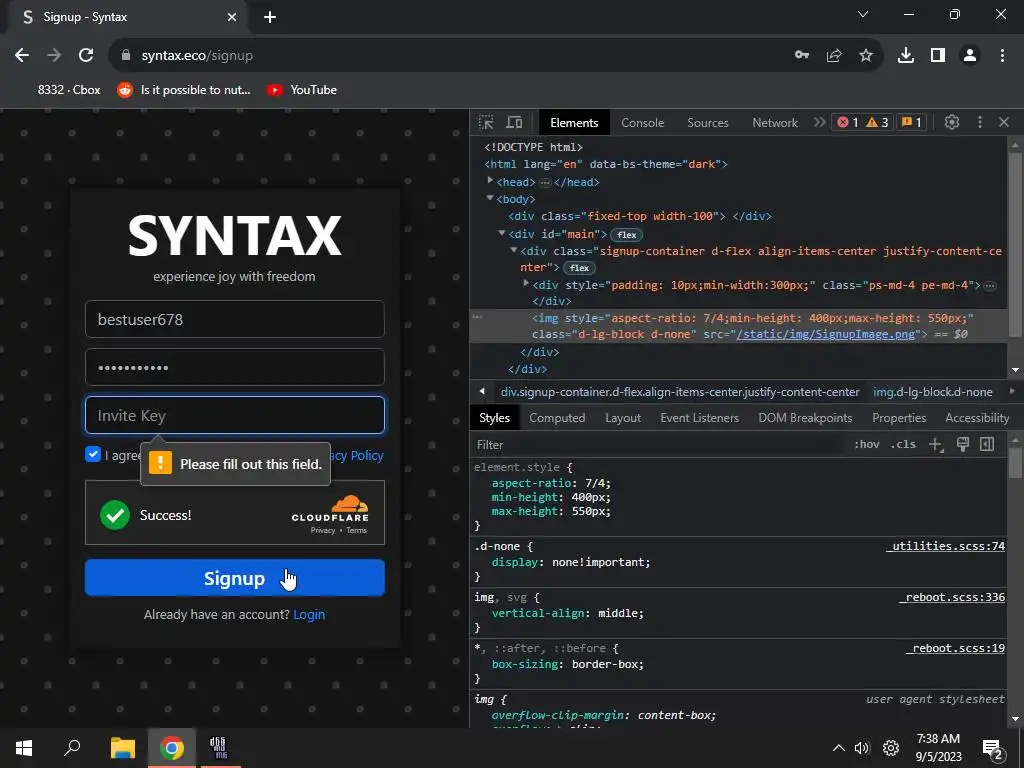Close the DevTools panel

click(x=1004, y=122)
